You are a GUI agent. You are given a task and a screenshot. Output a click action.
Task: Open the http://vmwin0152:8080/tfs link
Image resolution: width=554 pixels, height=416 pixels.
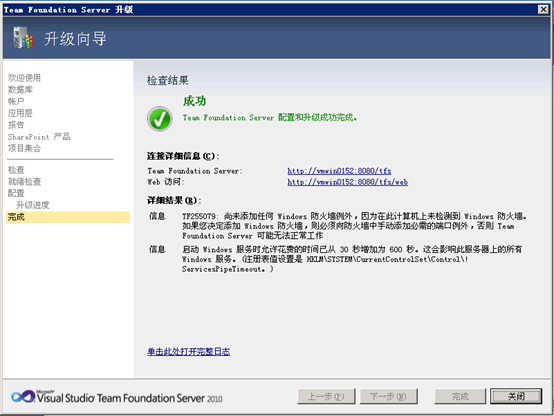(x=339, y=171)
